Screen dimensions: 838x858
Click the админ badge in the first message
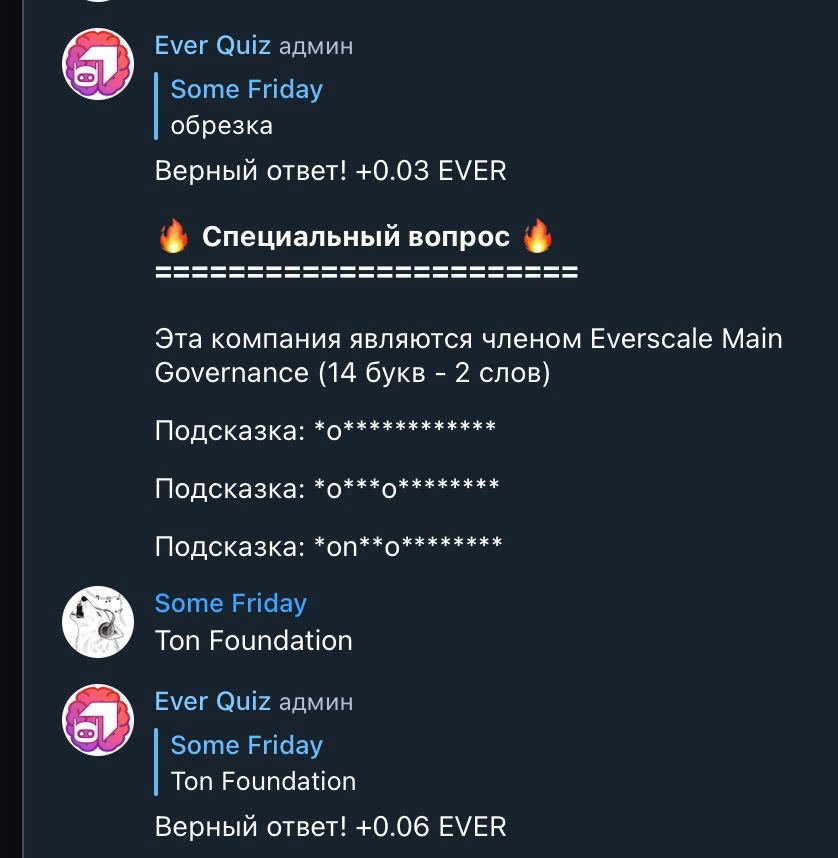pos(316,47)
